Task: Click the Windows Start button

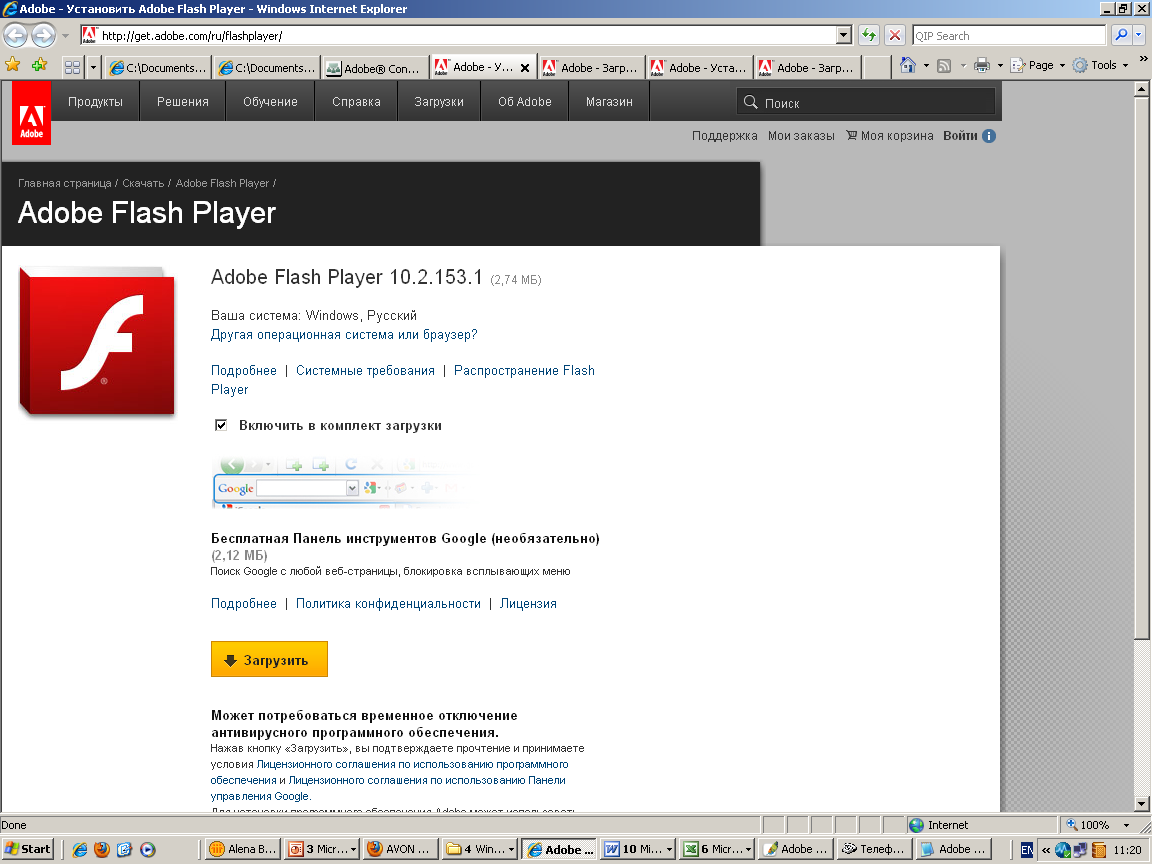Action: [x=28, y=849]
